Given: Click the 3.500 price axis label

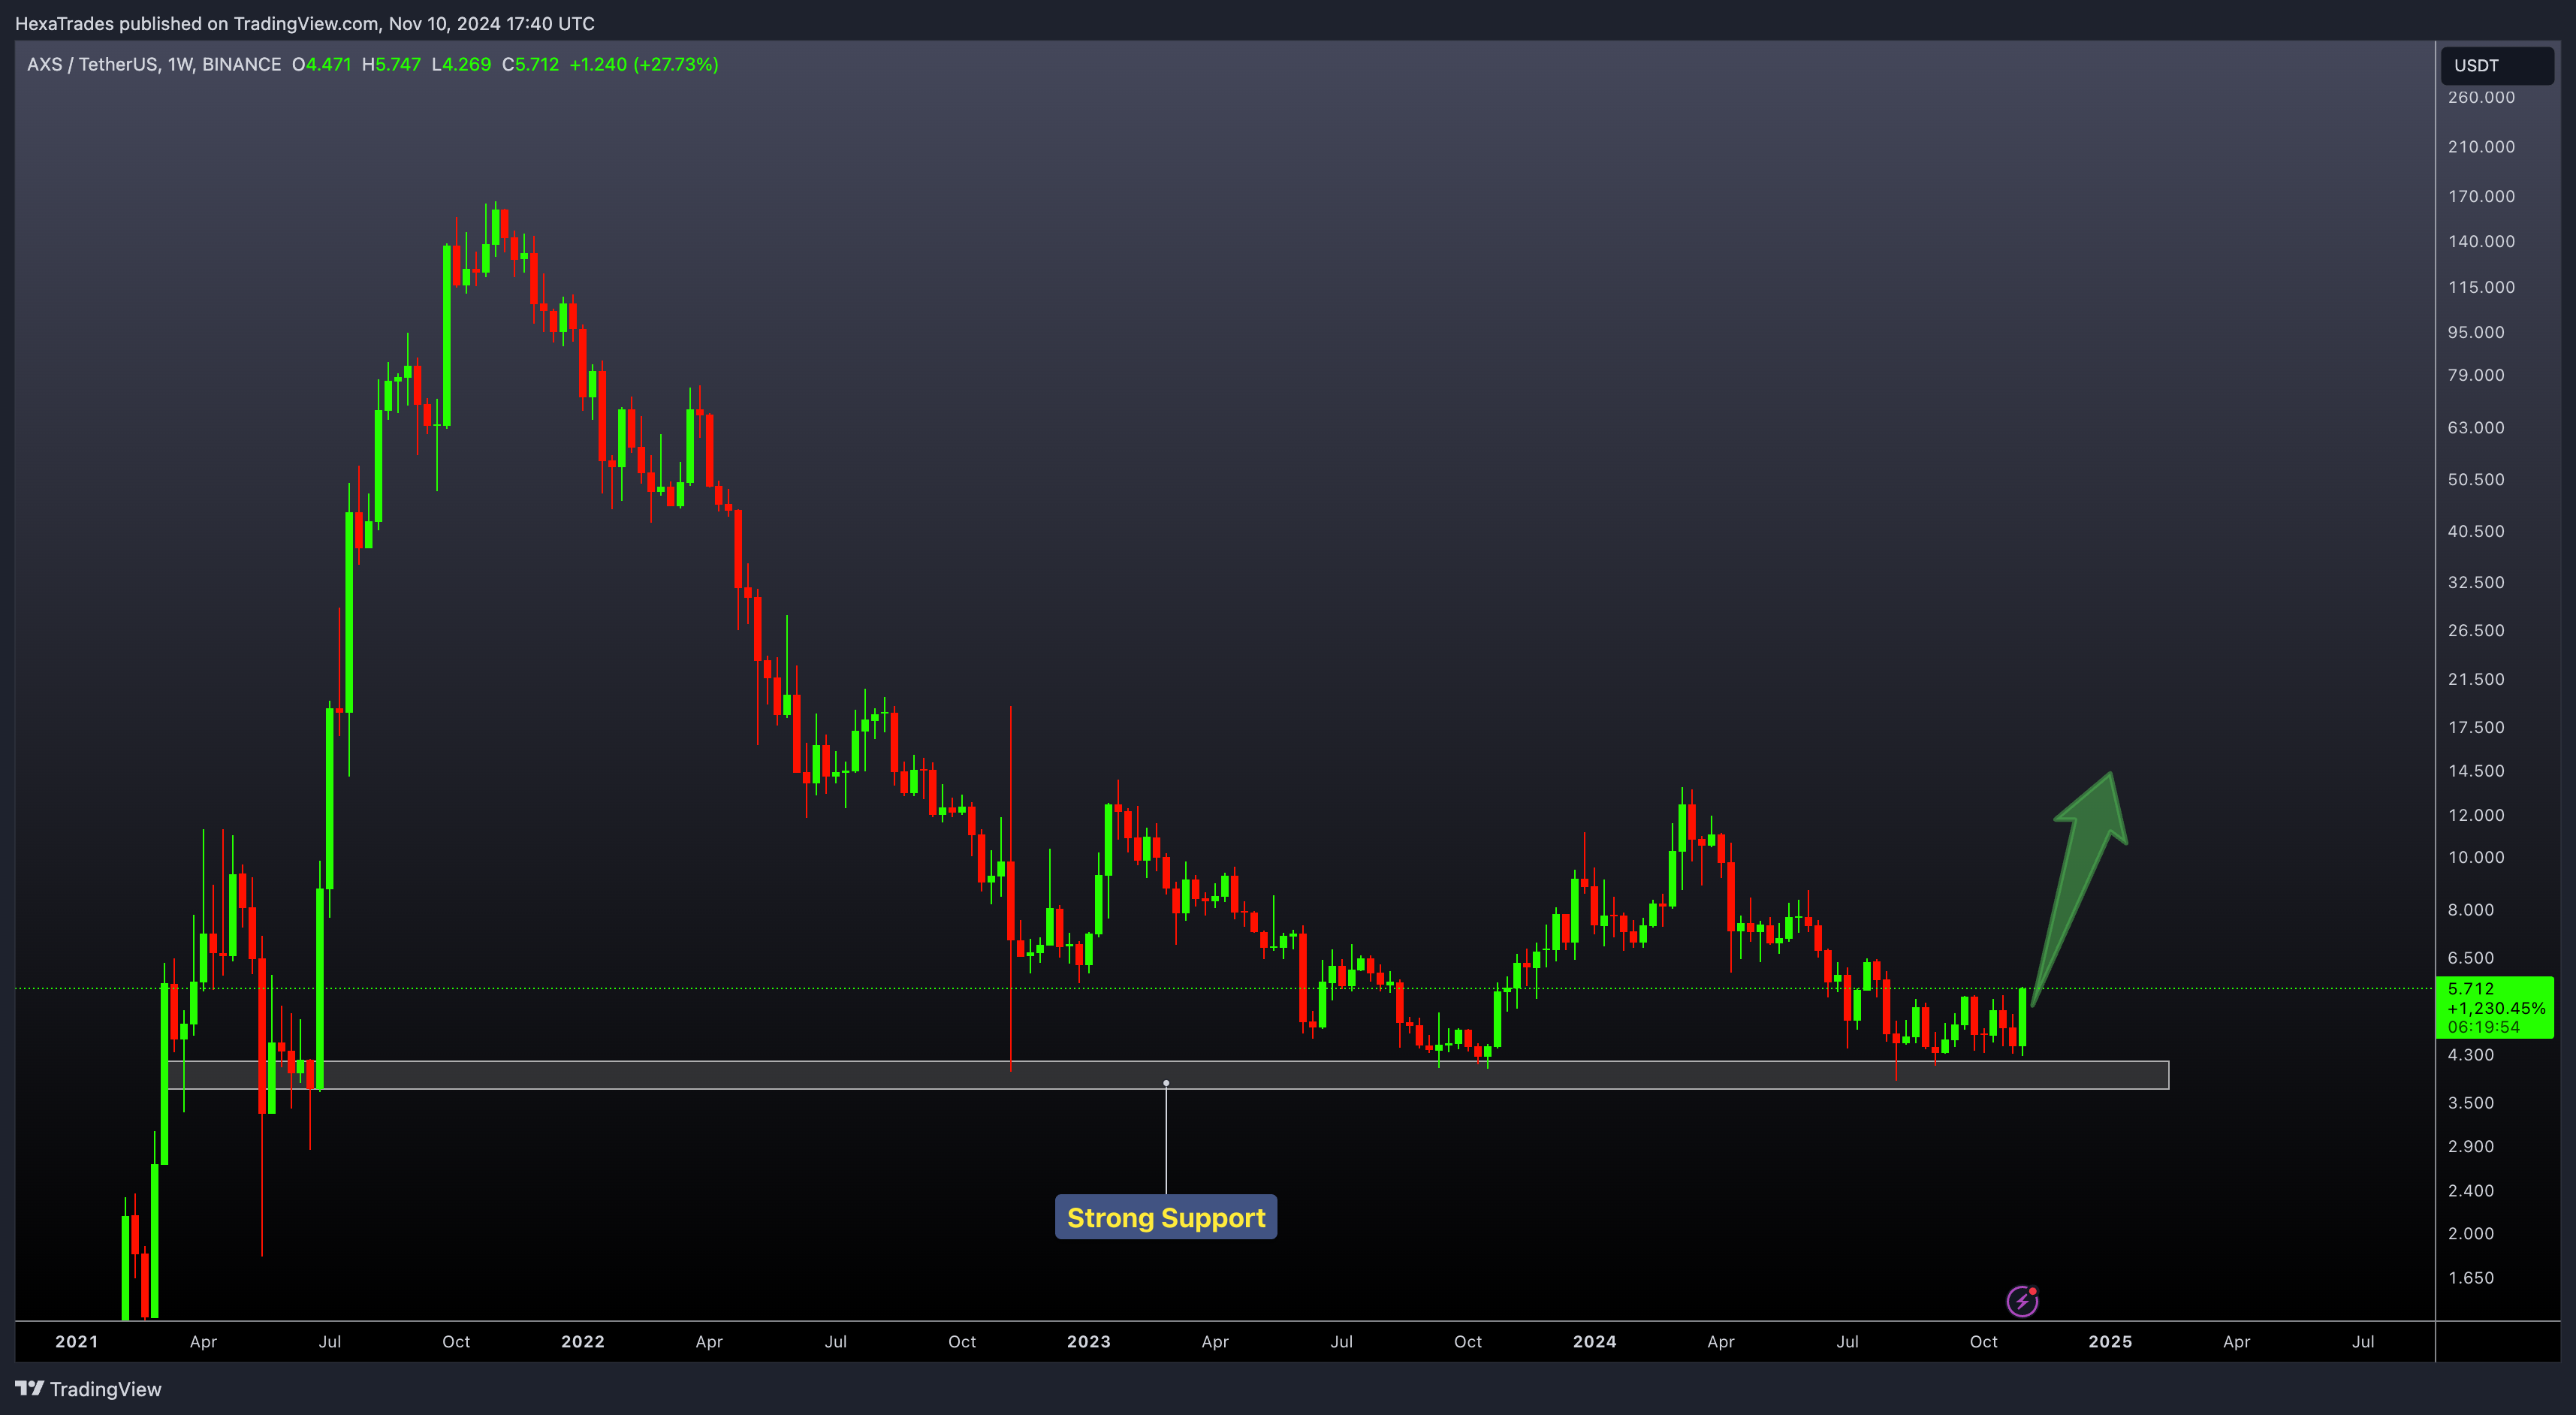Looking at the screenshot, I should (2471, 1103).
